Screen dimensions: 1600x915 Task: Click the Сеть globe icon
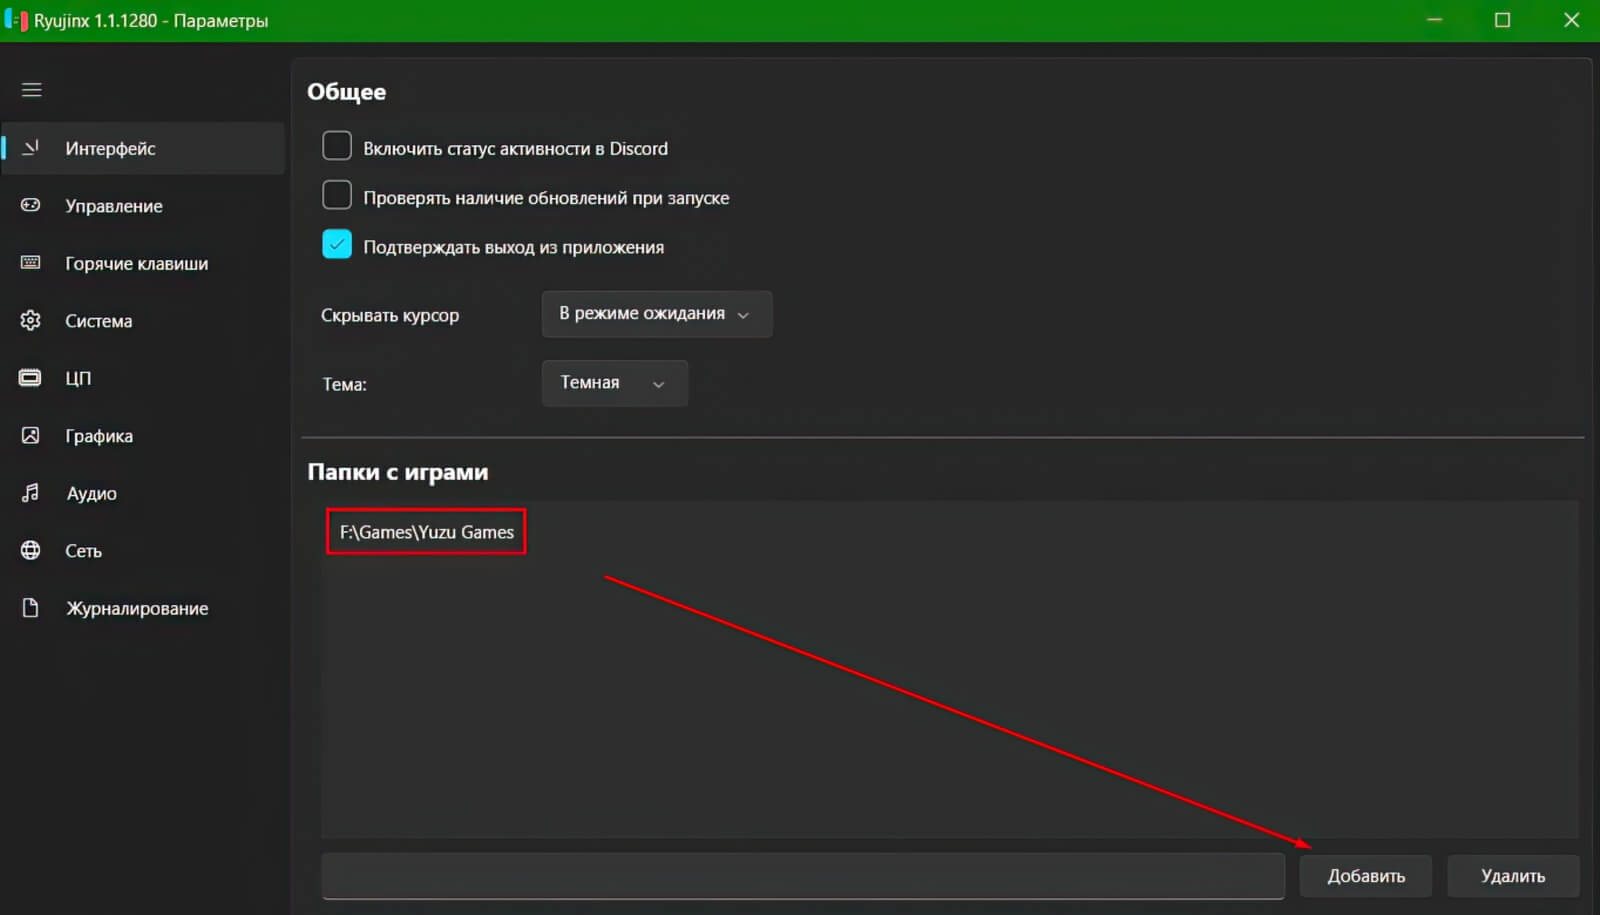(31, 550)
